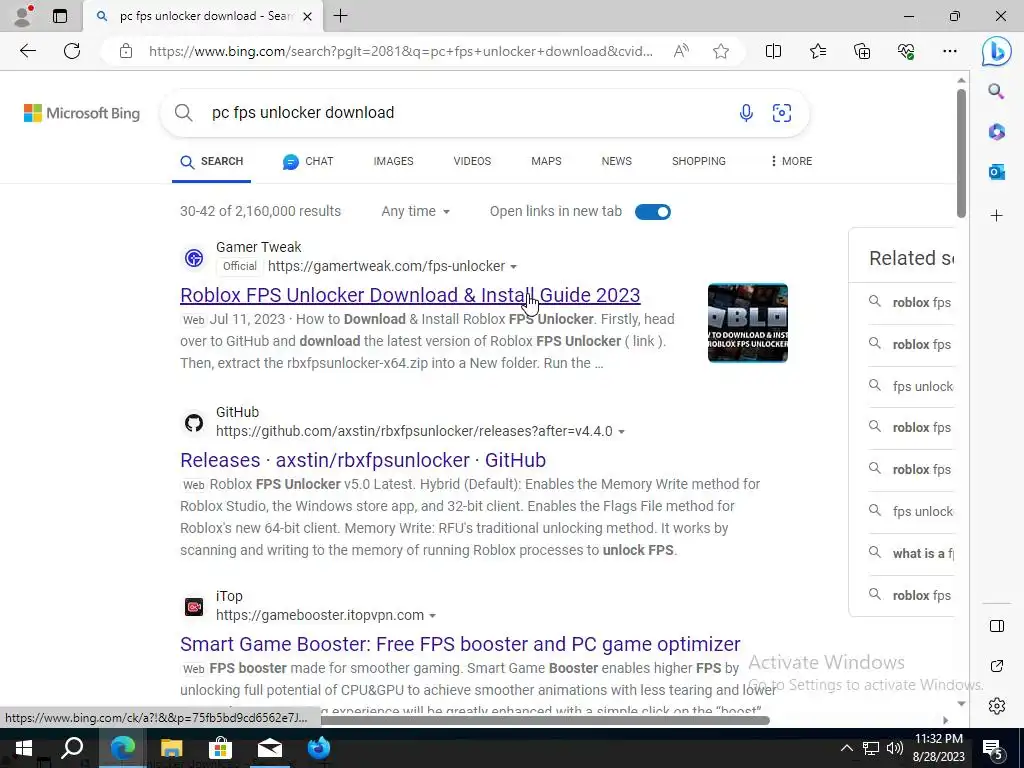
Task: Open visual search camera icon
Action: [782, 113]
